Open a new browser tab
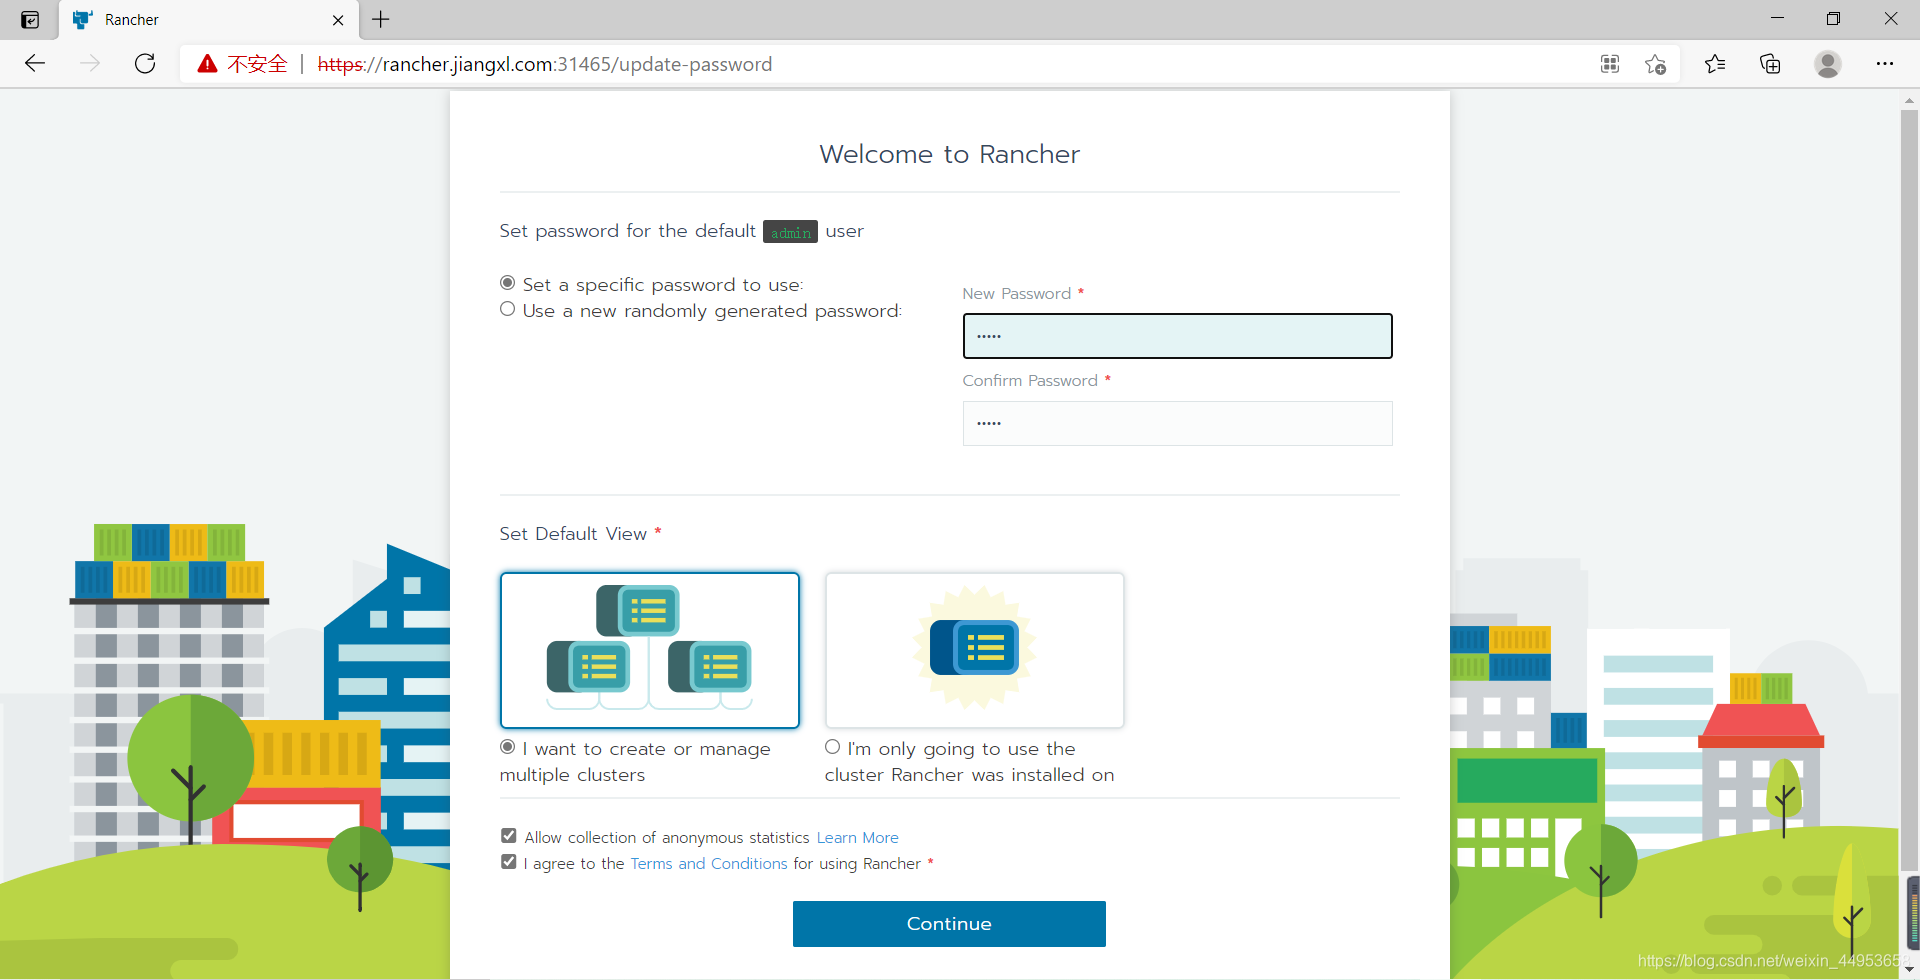 pos(381,19)
